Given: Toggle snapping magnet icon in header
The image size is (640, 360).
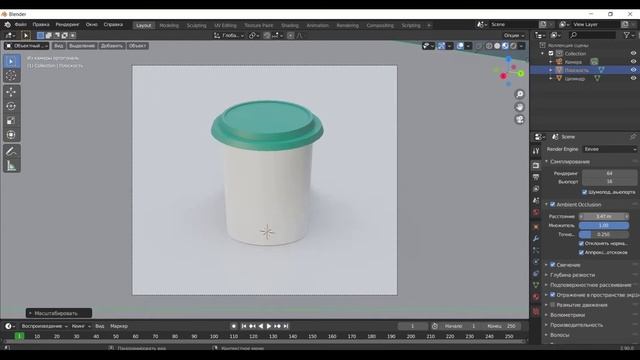Looking at the screenshot, I should (267, 36).
